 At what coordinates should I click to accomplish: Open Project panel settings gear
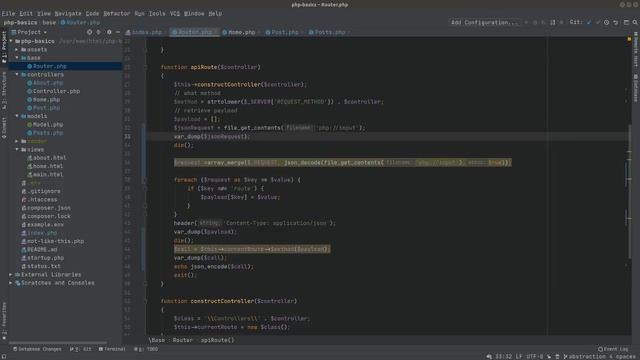click(109, 32)
